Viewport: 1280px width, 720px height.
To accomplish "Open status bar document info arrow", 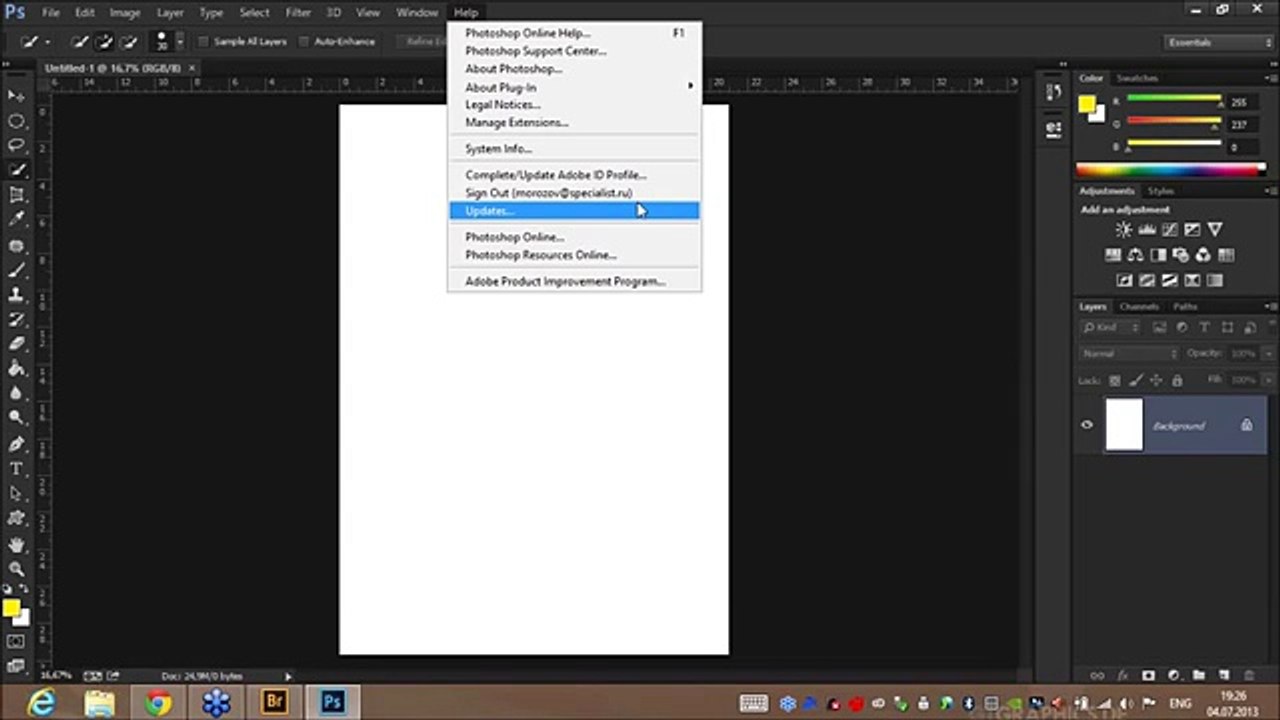I will [x=288, y=677].
